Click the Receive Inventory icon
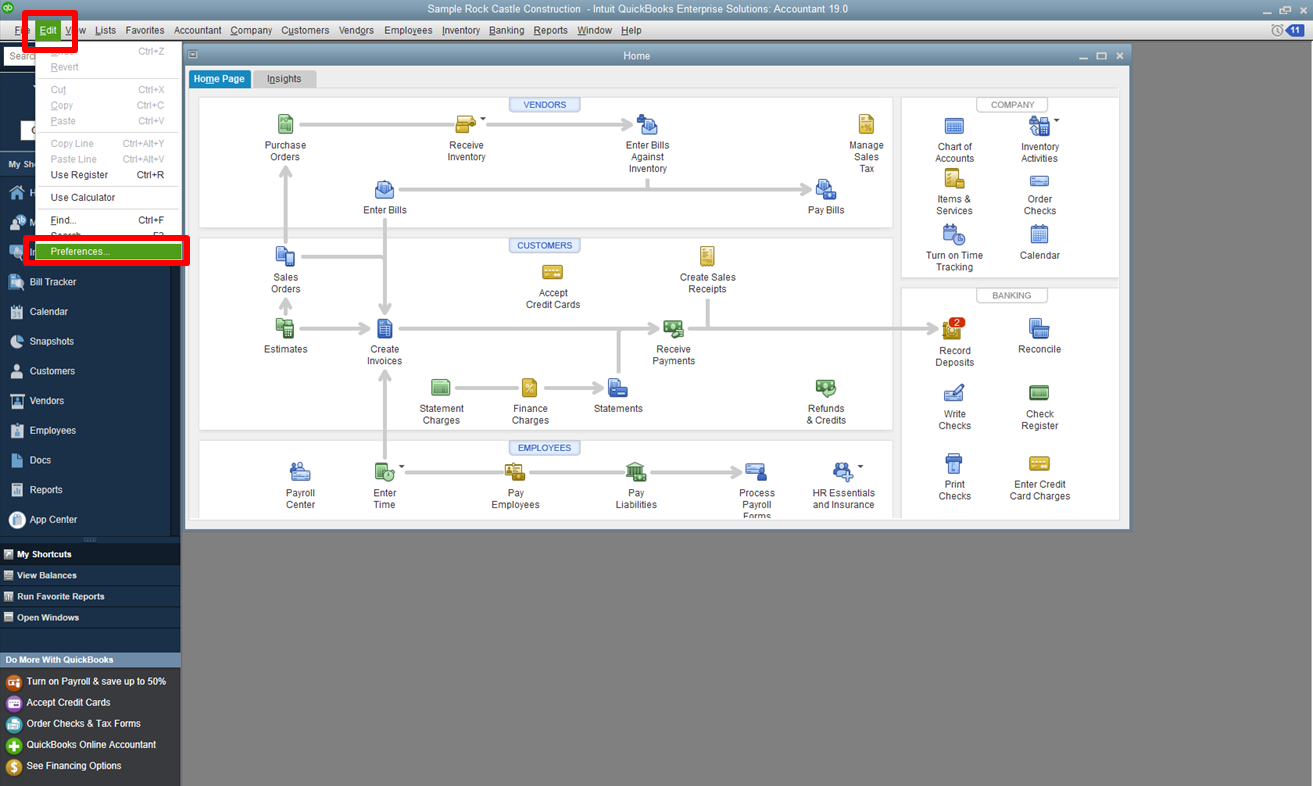This screenshot has width=1313, height=786. click(x=465, y=125)
